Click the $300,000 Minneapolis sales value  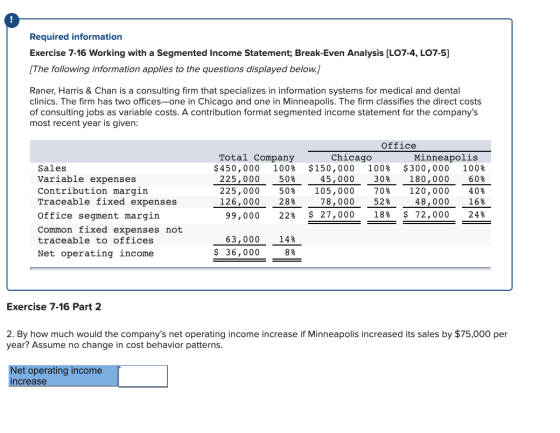coord(426,168)
